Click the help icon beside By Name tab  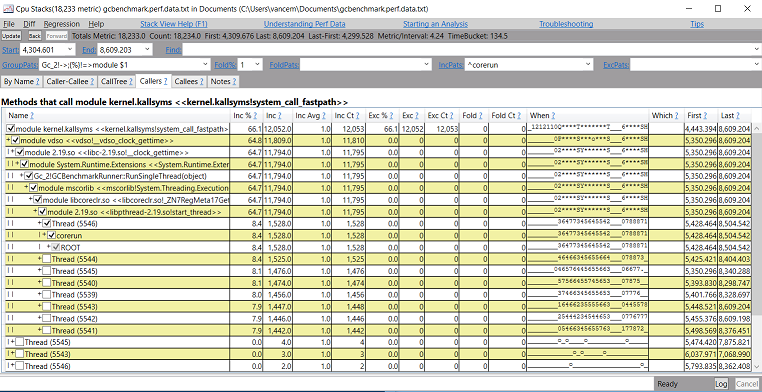tap(37, 82)
